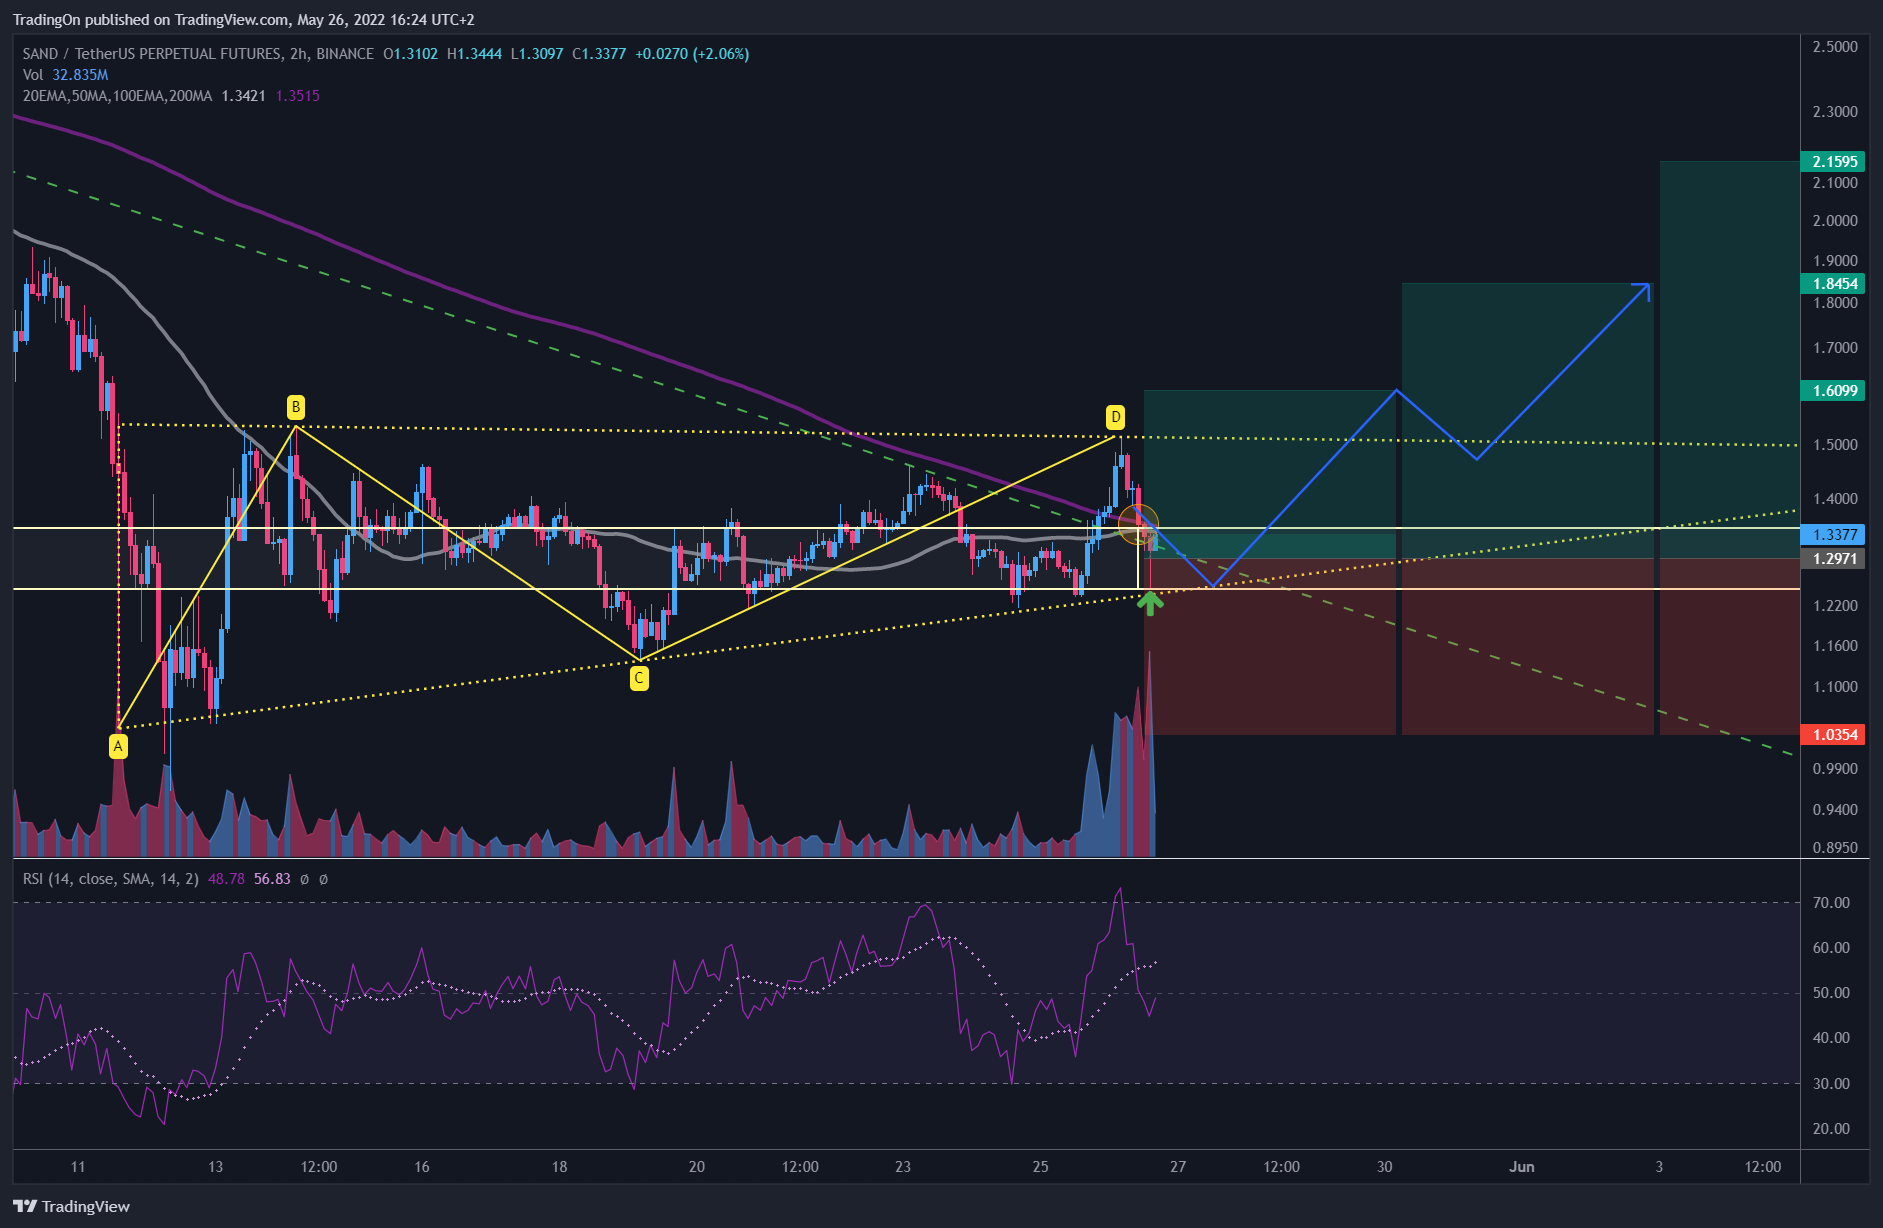The image size is (1883, 1228).
Task: Click the RSI 30.00 axis level
Action: coord(1832,1084)
